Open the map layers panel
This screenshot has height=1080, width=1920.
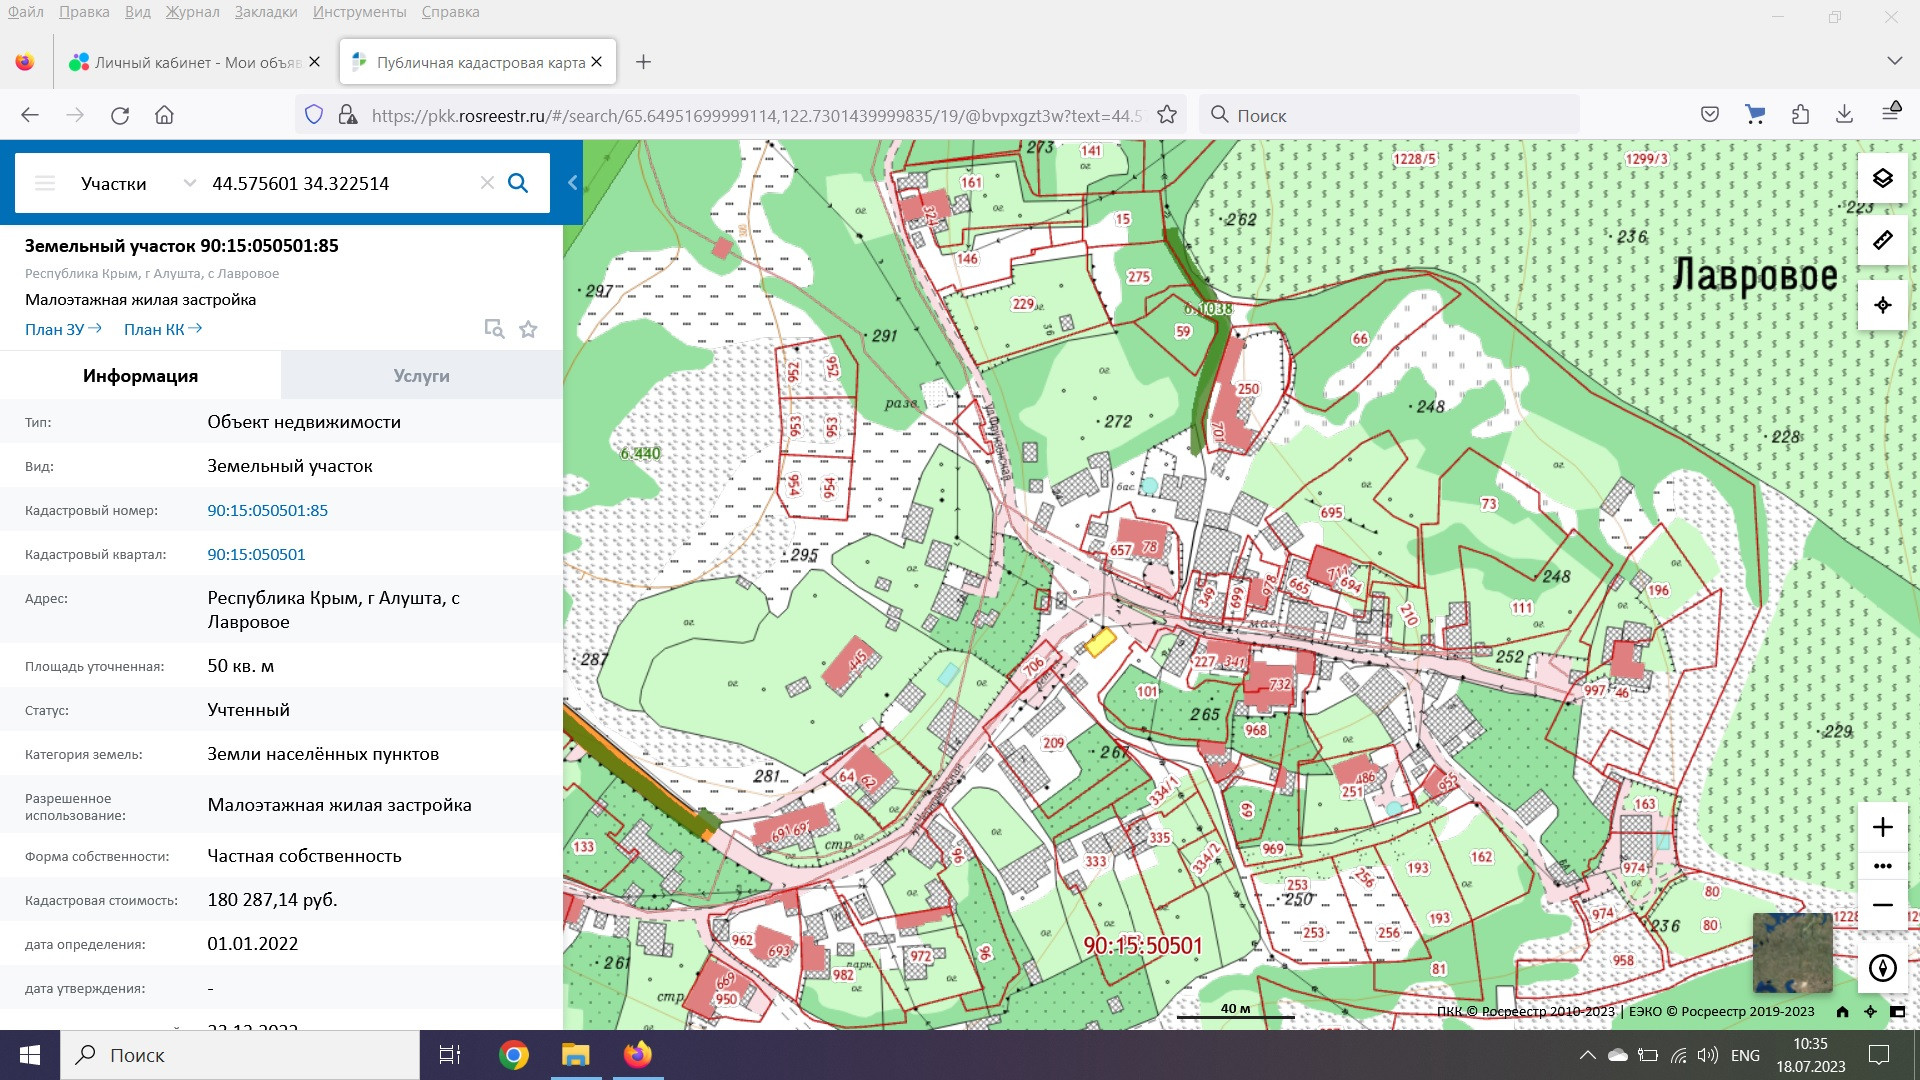click(x=1882, y=179)
